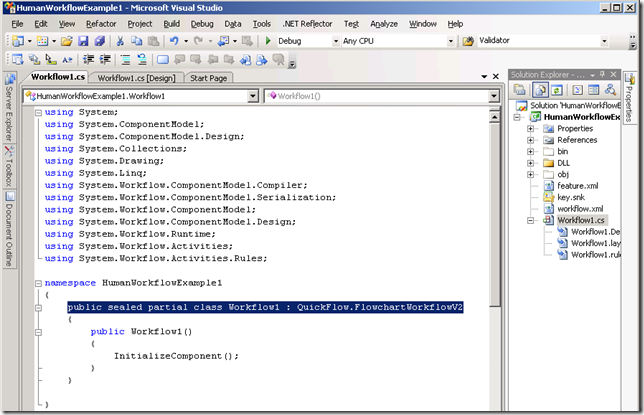Open the HumanWorkflowExample1.Workflow1 types dropdown
Image resolution: width=644 pixels, height=415 pixels.
coord(253,96)
